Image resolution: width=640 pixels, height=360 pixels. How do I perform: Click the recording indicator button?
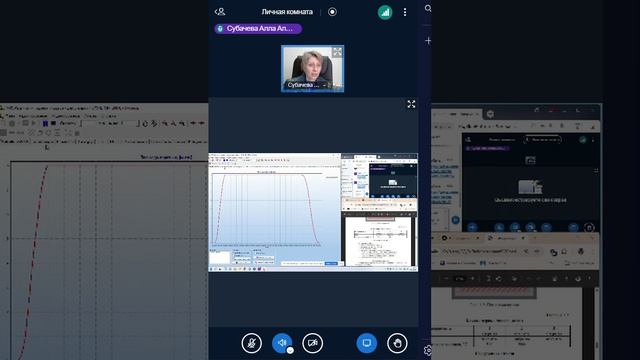click(332, 12)
